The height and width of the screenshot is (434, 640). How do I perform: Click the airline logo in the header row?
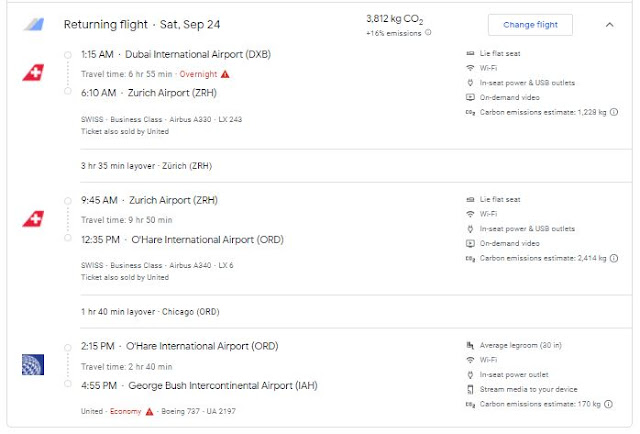click(33, 24)
